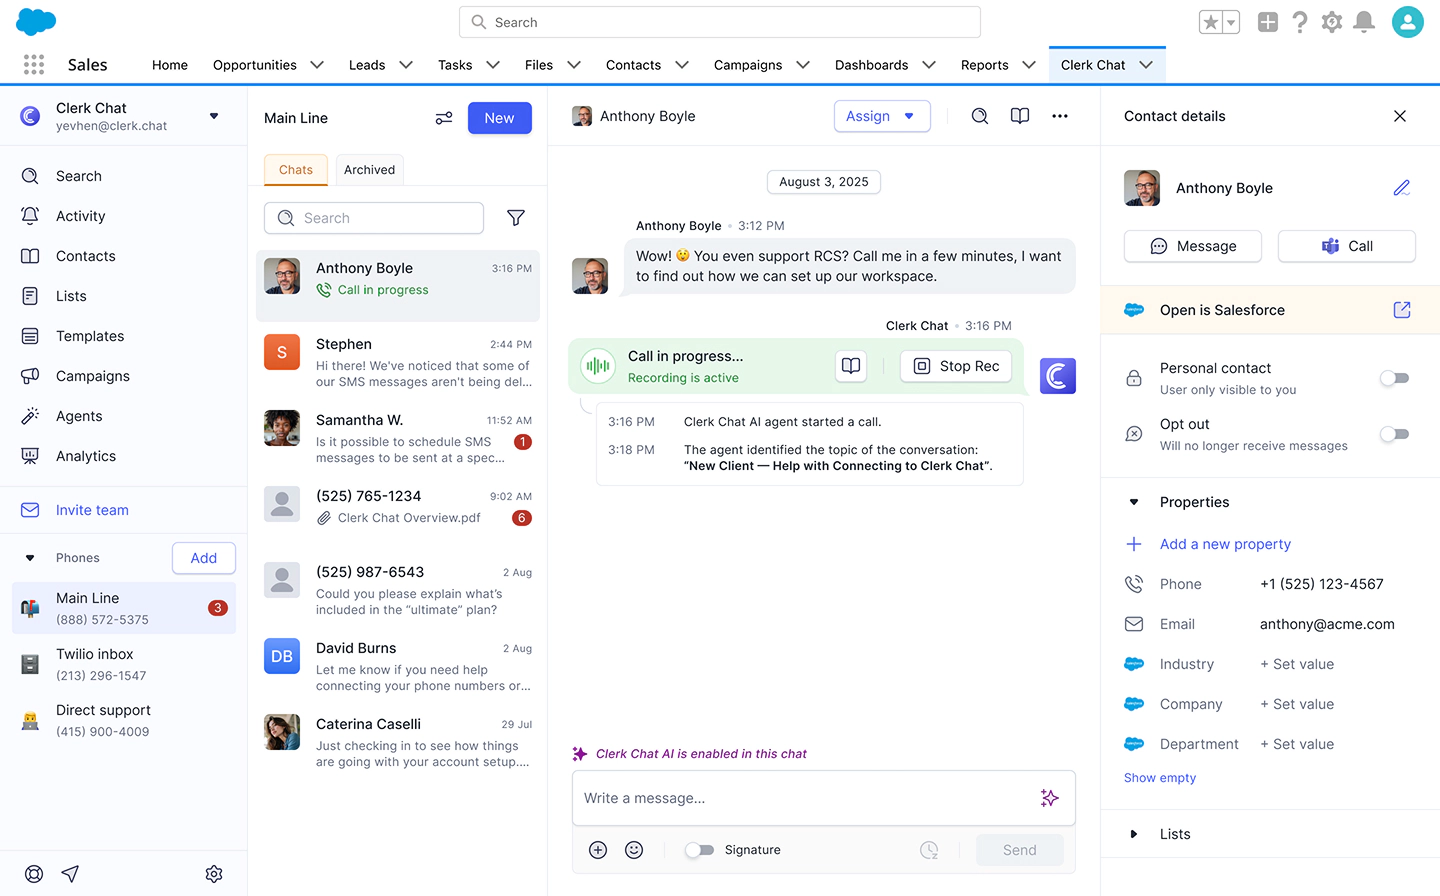Click the Show empty link
The width and height of the screenshot is (1440, 896).
[1160, 778]
